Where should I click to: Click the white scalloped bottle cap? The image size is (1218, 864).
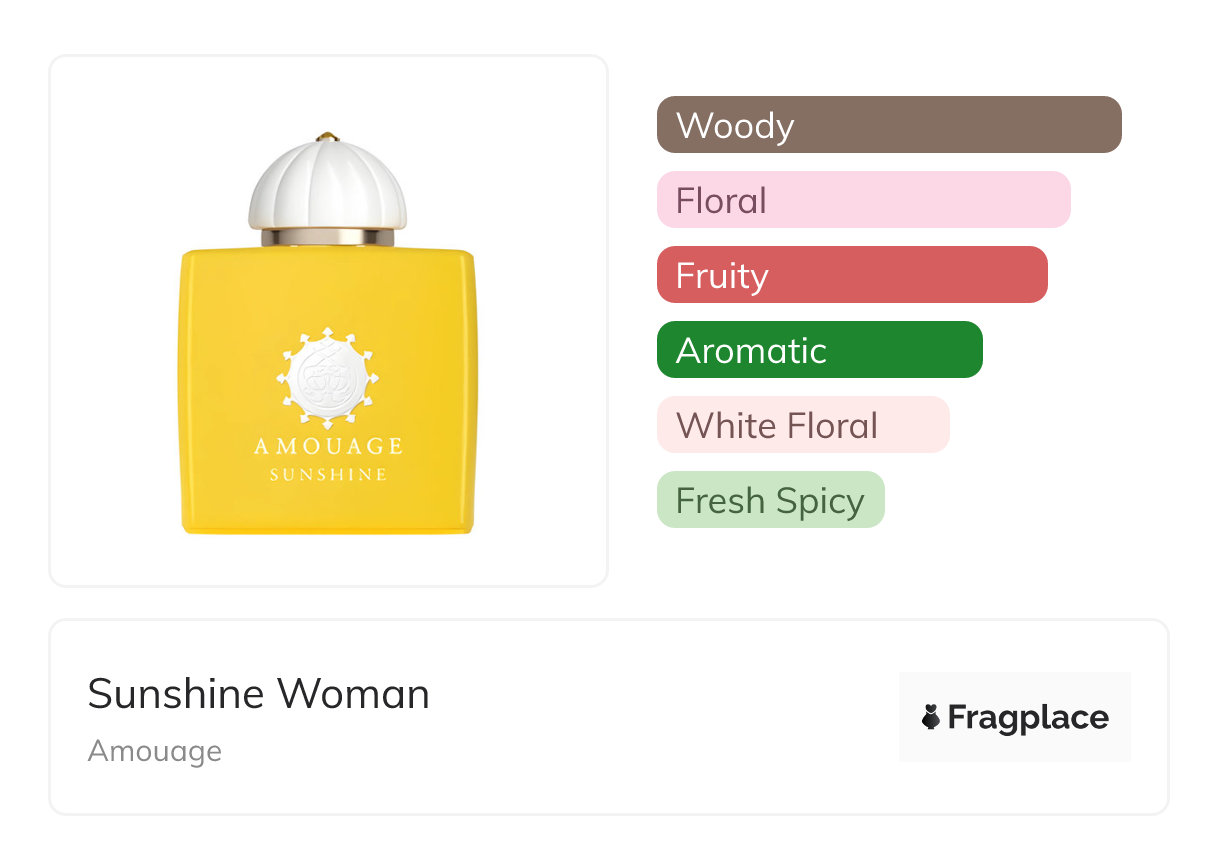327,185
